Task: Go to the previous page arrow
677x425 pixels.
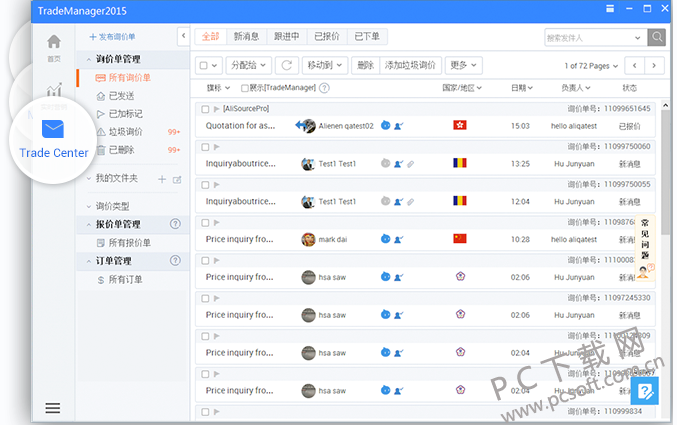Action: (634, 66)
